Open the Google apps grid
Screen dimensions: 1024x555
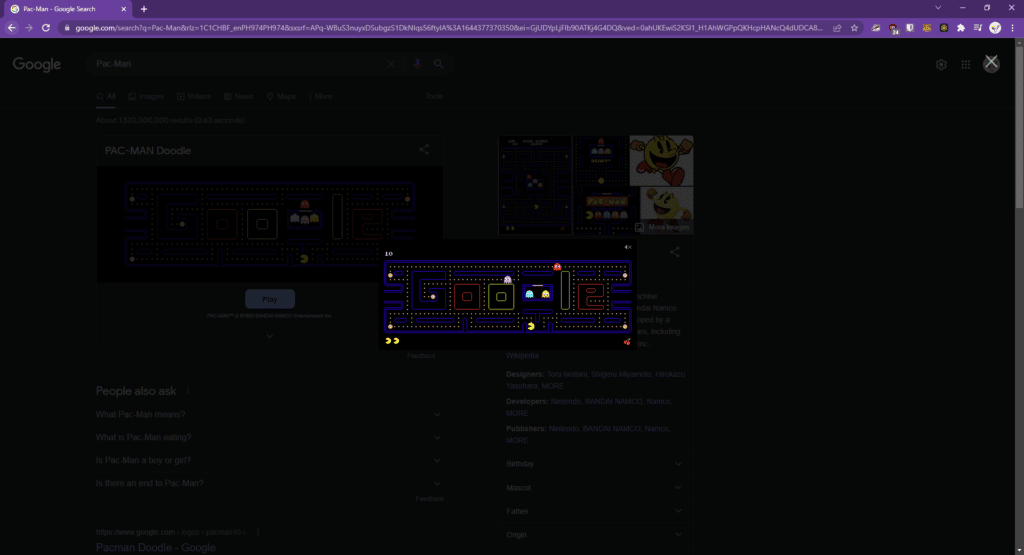click(966, 64)
